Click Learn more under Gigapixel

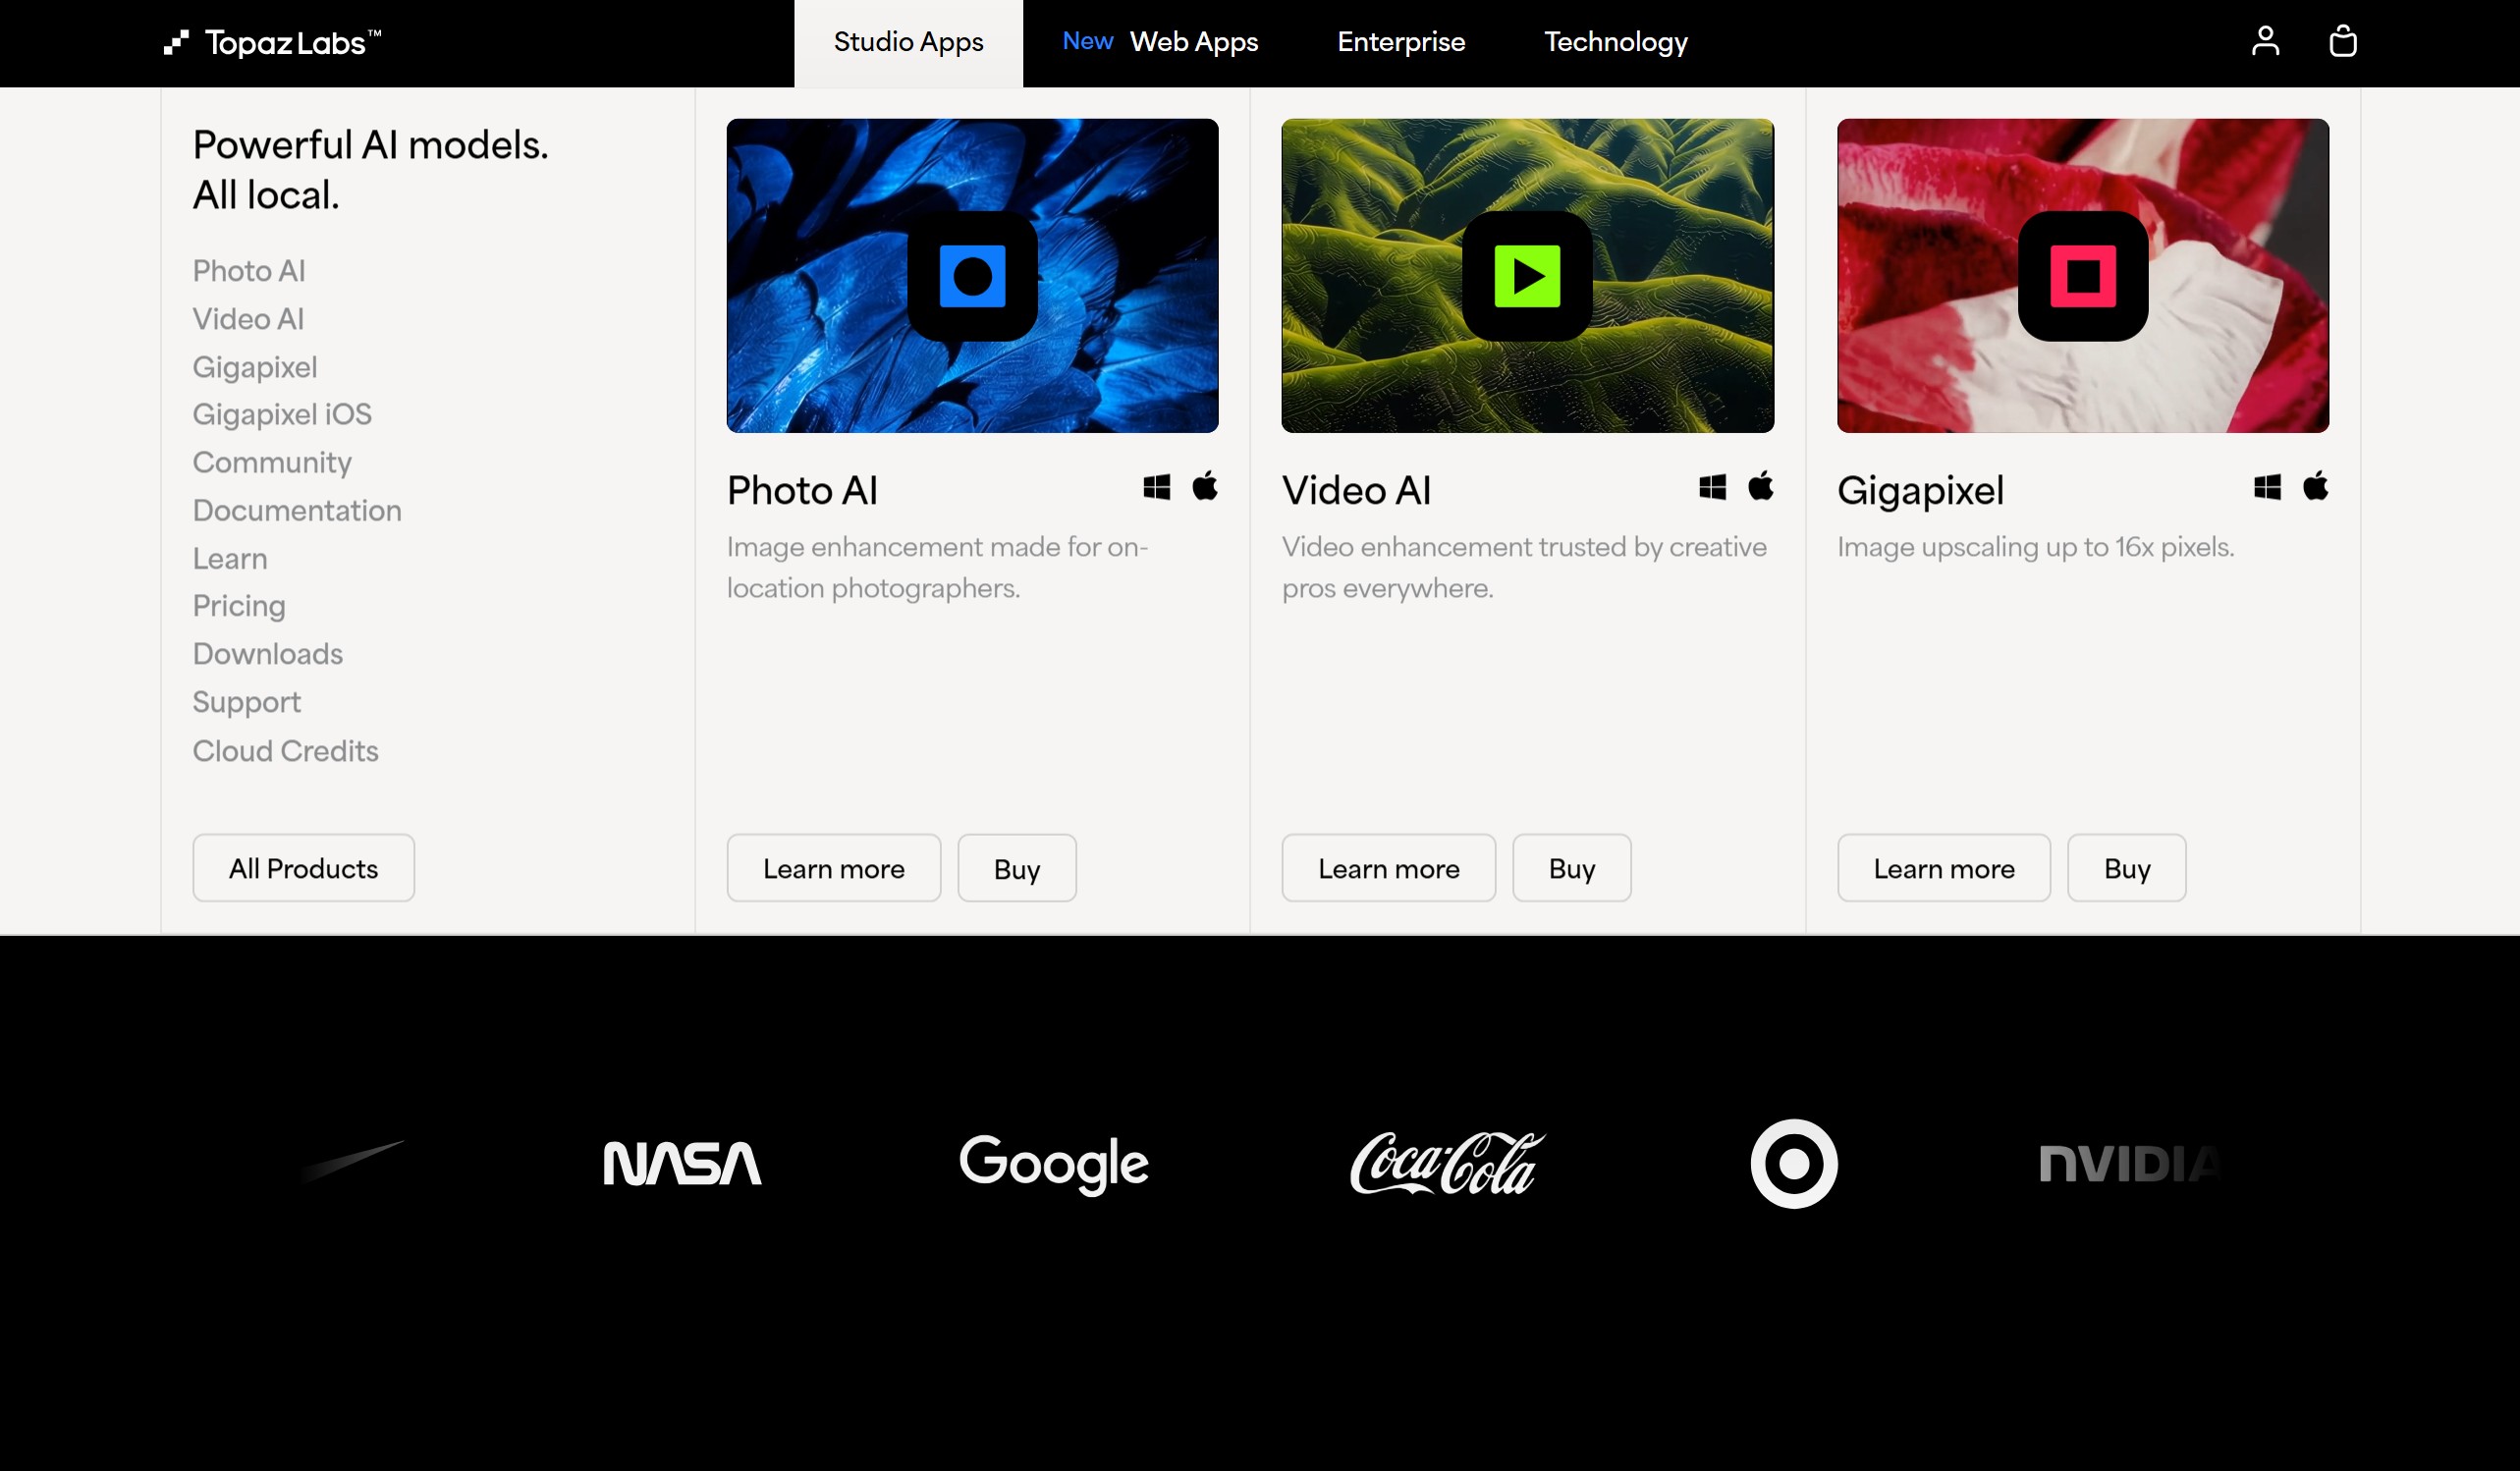[x=1944, y=868]
